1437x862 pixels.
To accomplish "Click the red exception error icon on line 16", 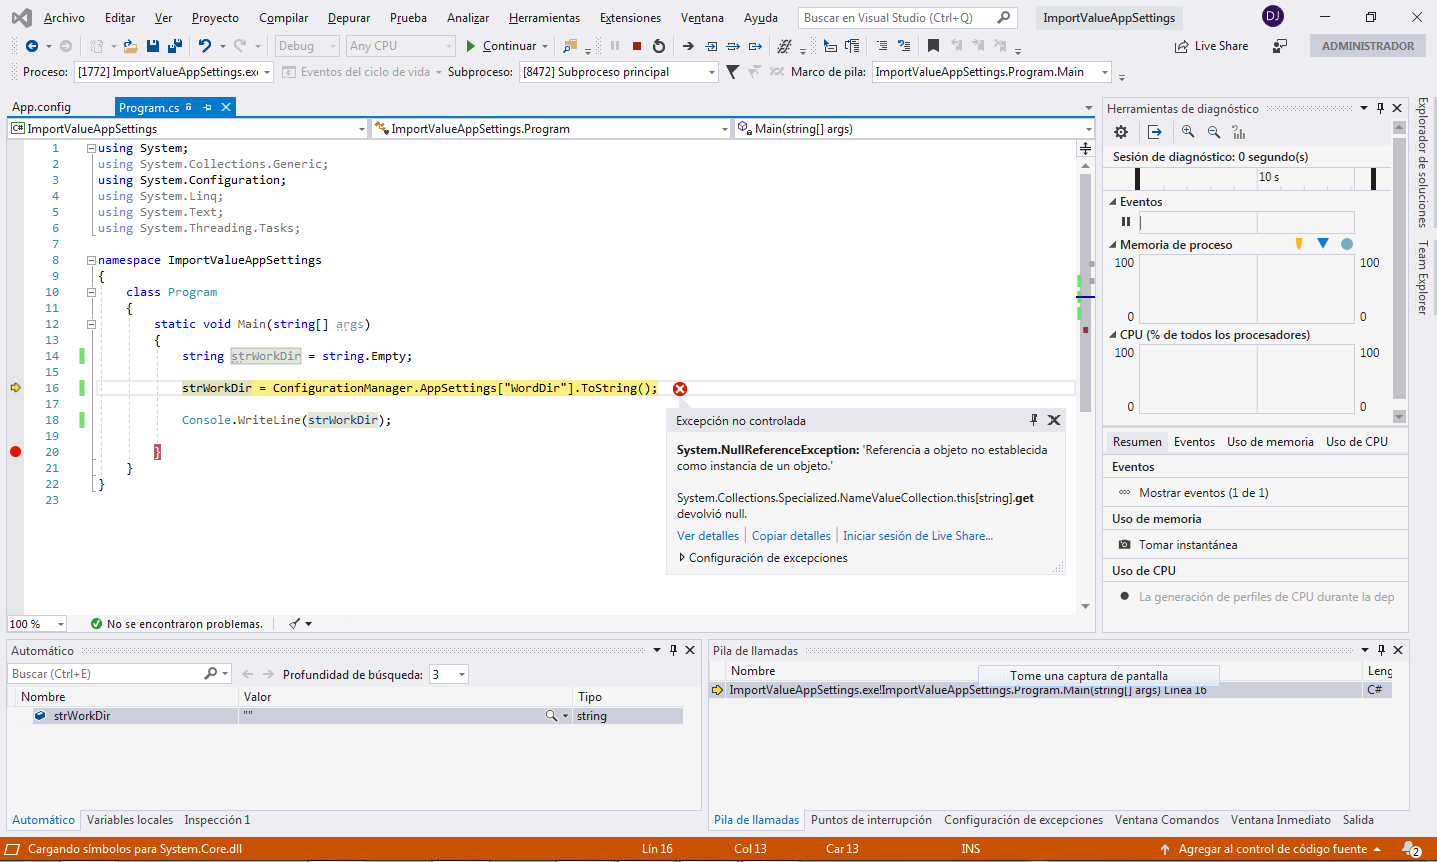I will (680, 389).
